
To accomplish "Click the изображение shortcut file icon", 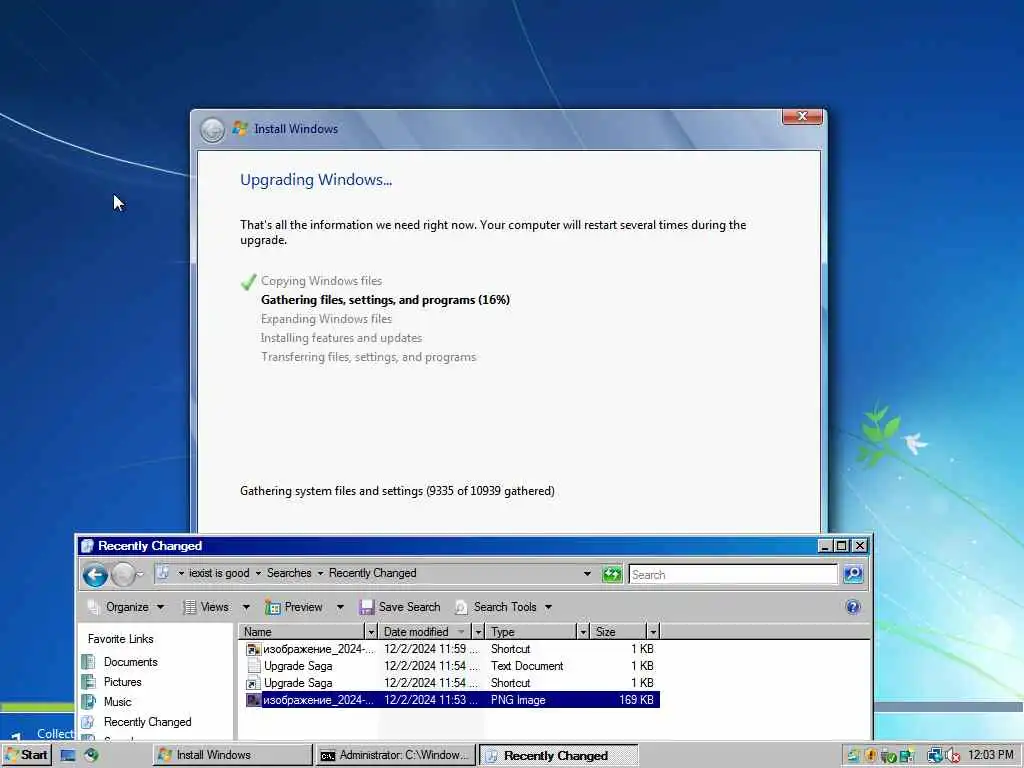I will click(x=253, y=649).
